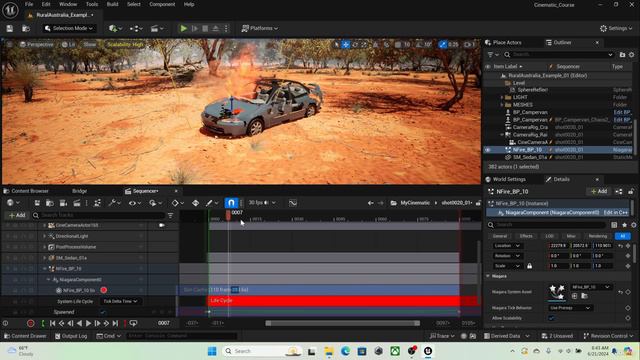Click the Perspective viewport button
The width and height of the screenshot is (640, 360).
click(x=37, y=44)
